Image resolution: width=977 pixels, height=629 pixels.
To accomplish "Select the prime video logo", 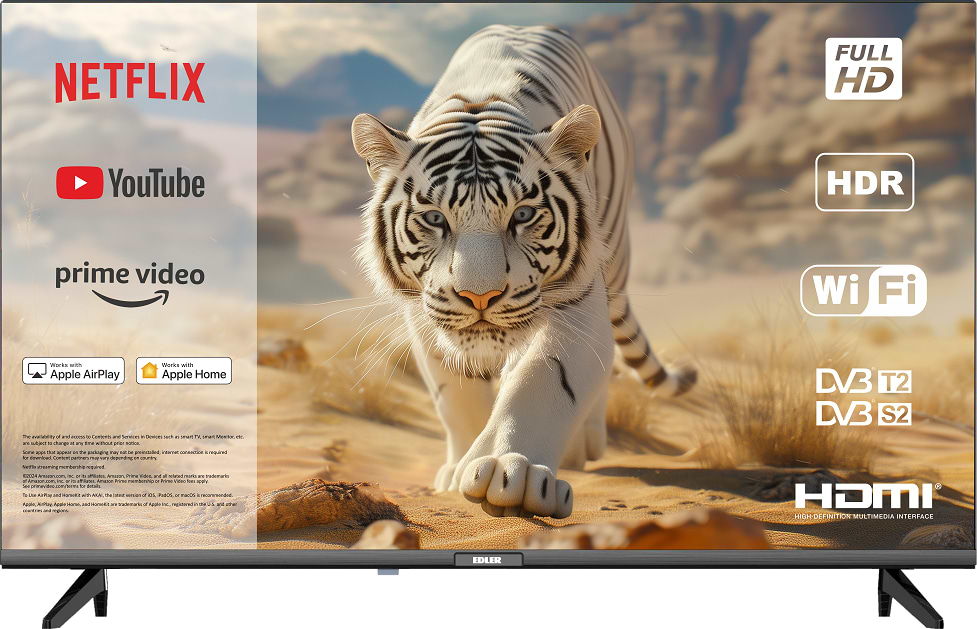I will coord(129,283).
